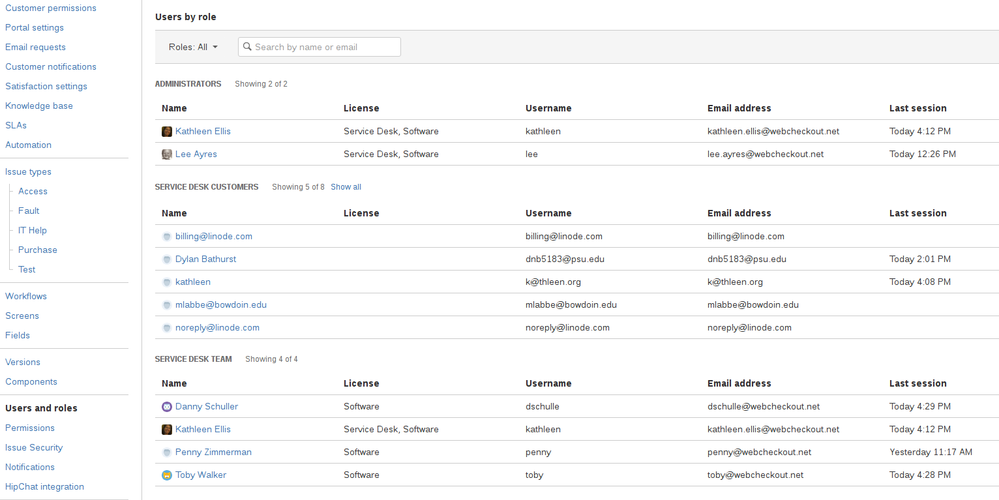Select Users and roles in sidebar
The image size is (999, 500).
tap(41, 408)
